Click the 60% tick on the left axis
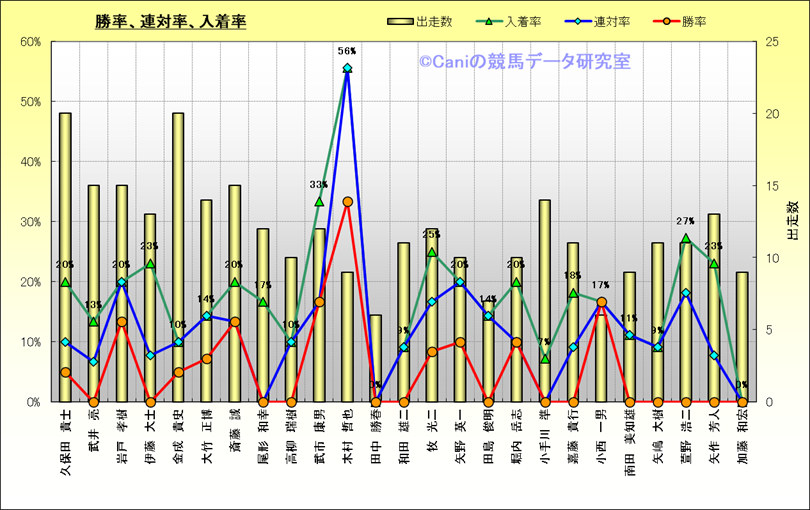 (27, 42)
